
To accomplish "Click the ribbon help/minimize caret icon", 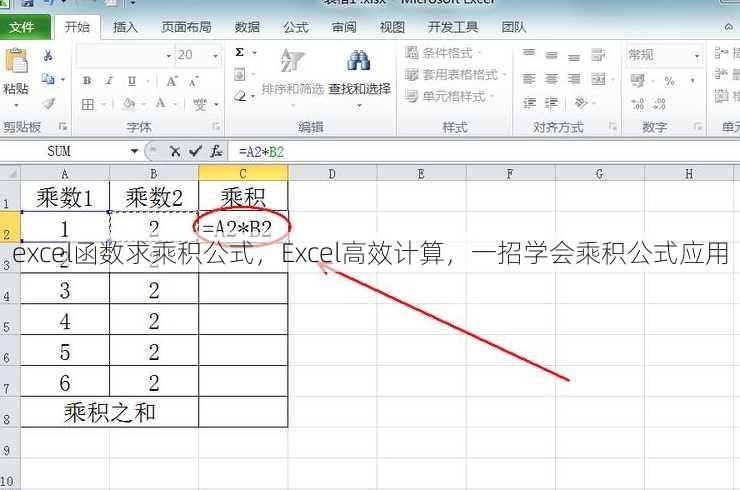I will tap(729, 27).
